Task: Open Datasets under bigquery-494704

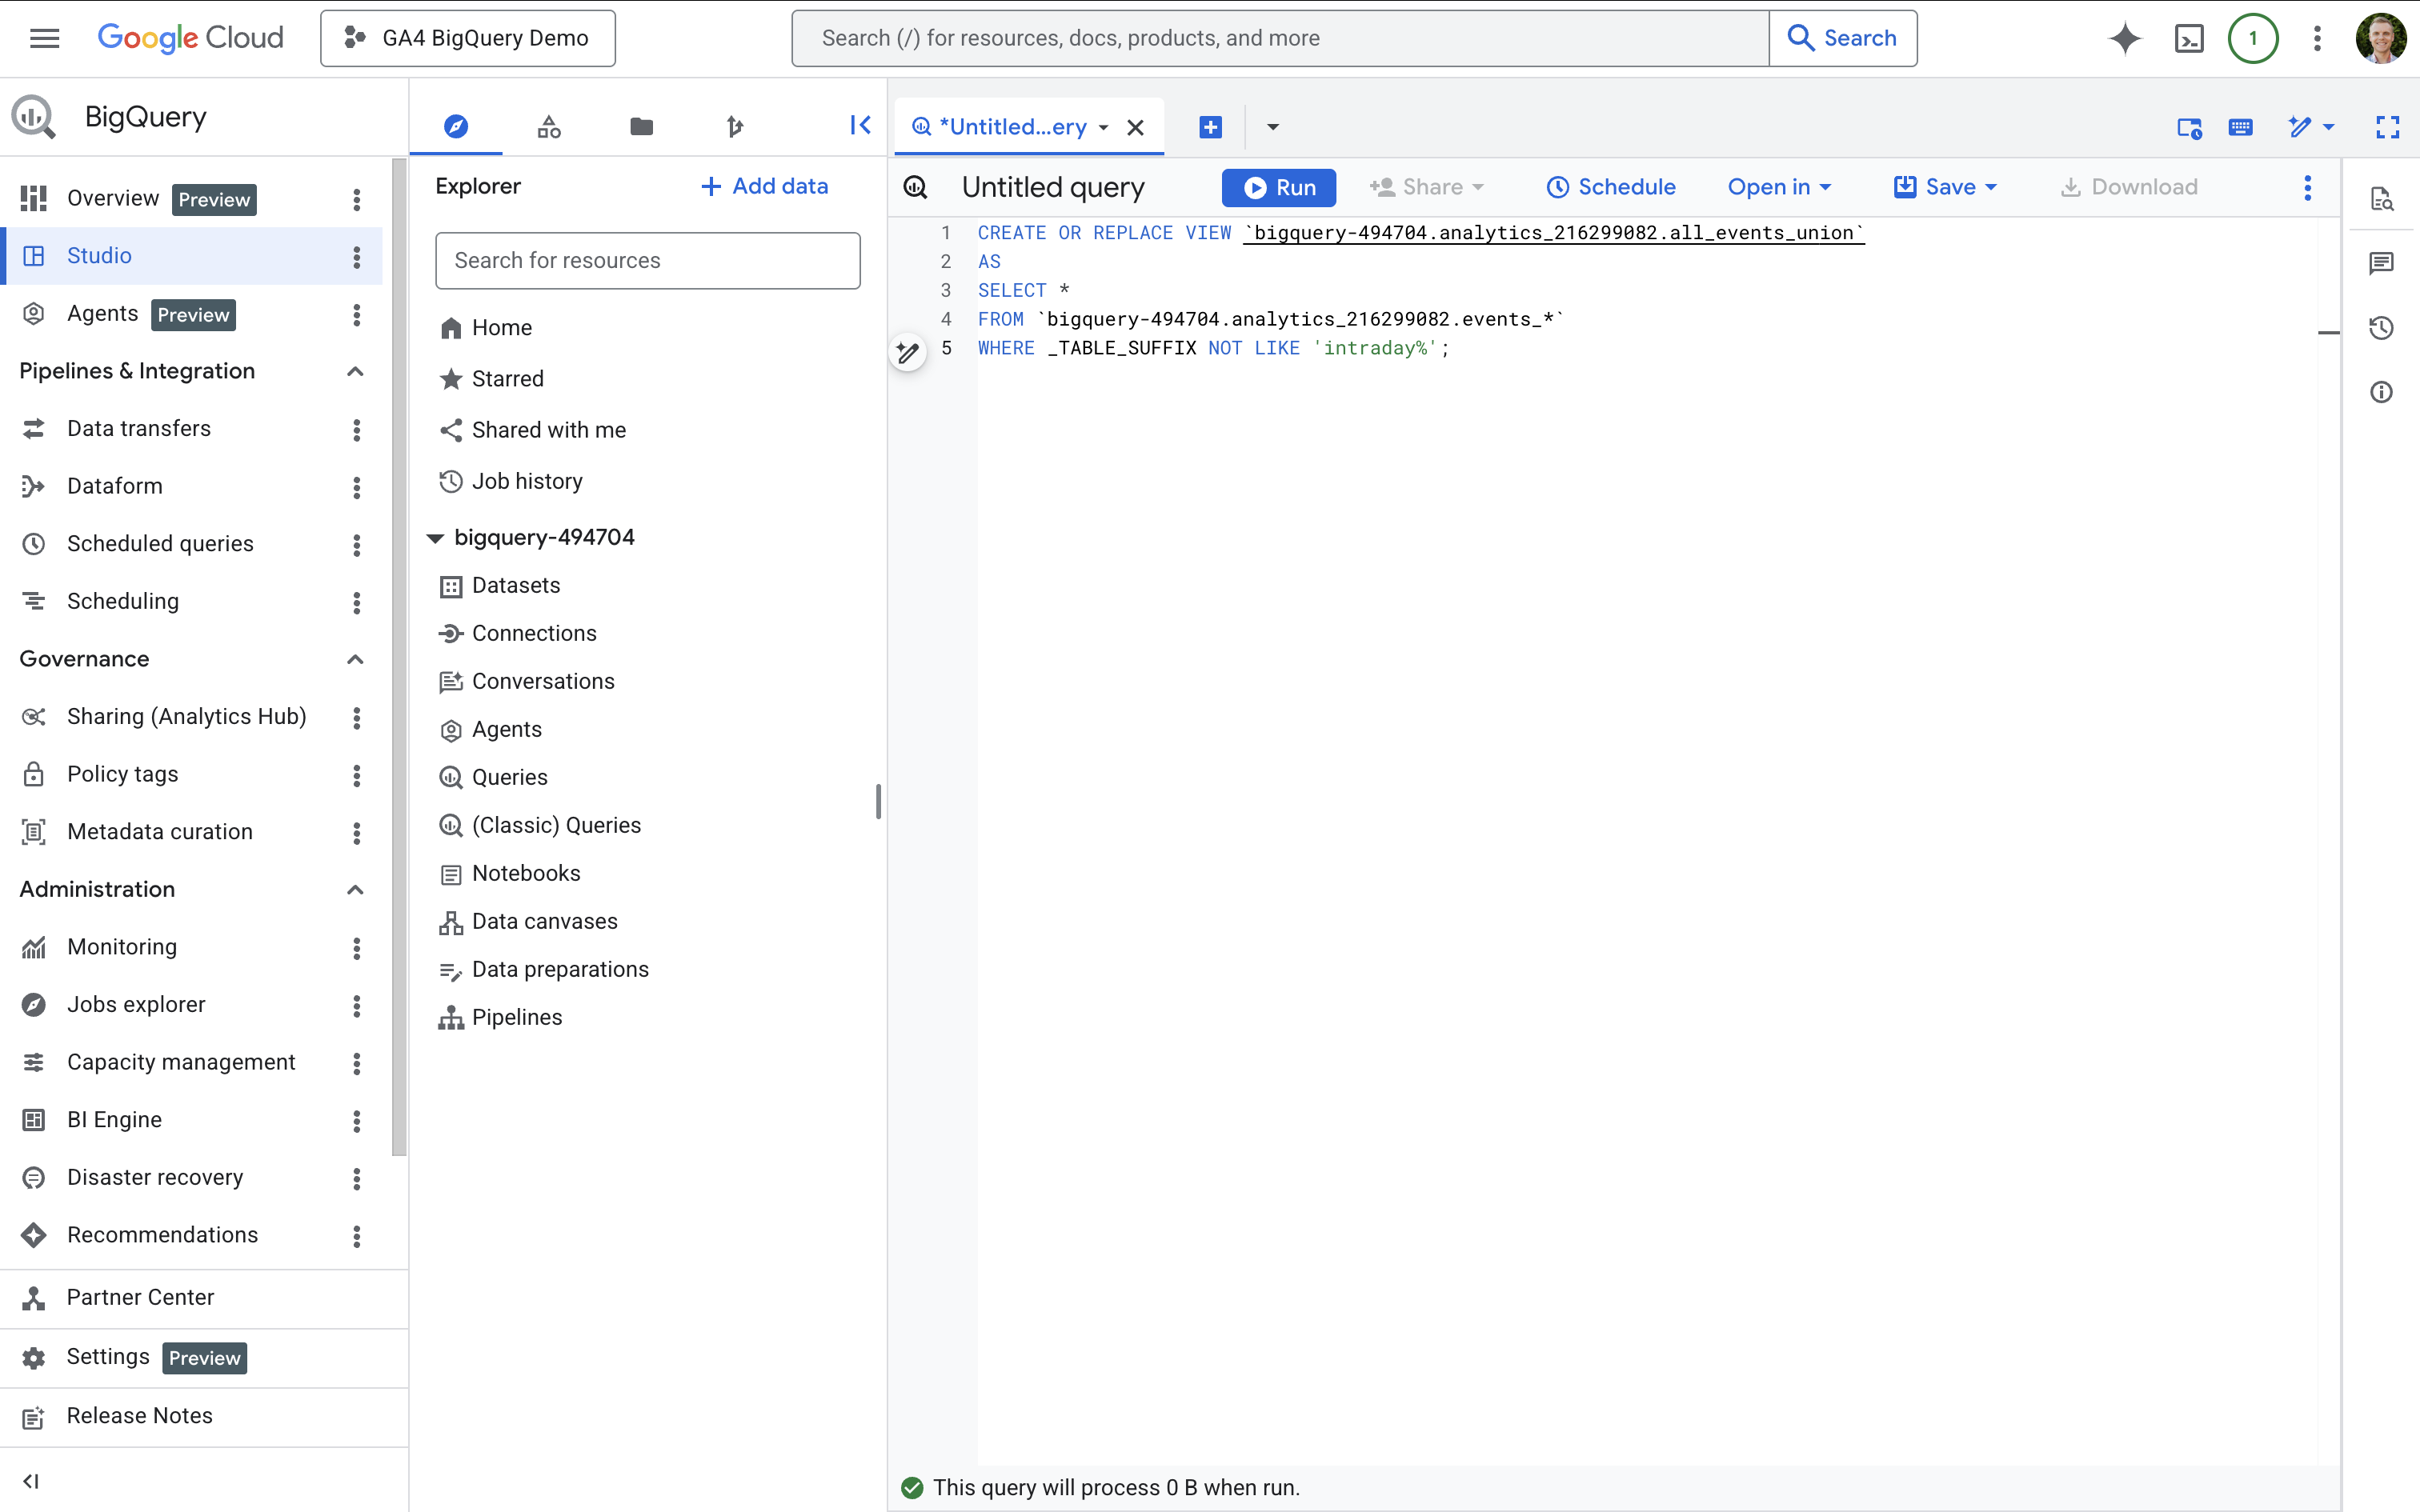Action: pos(516,585)
